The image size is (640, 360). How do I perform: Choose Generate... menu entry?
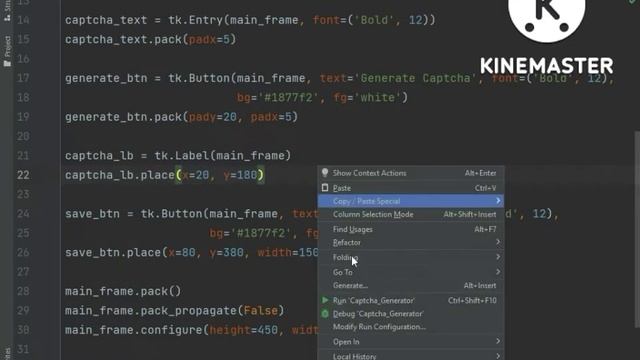[x=411, y=285]
